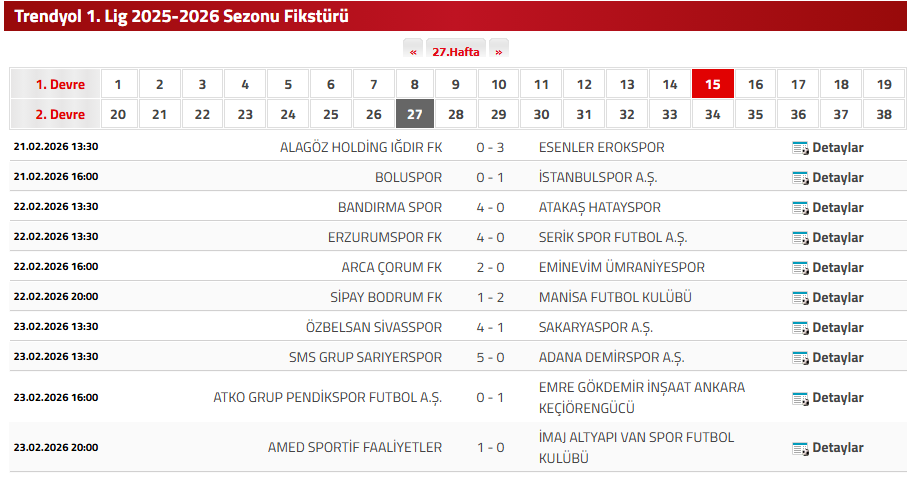Click details icon for Özbelsan Sivasspor match
The width and height of the screenshot is (909, 480).
click(800, 328)
